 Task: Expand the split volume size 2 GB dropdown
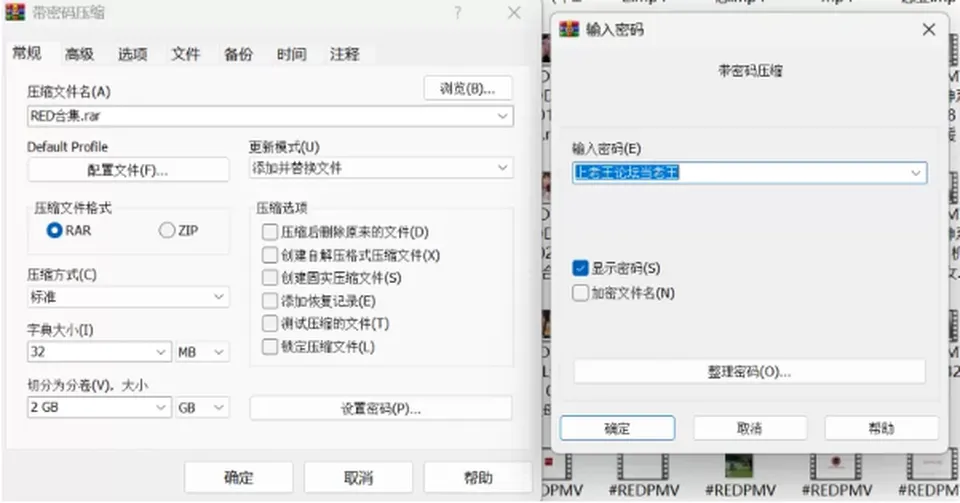(x=160, y=407)
